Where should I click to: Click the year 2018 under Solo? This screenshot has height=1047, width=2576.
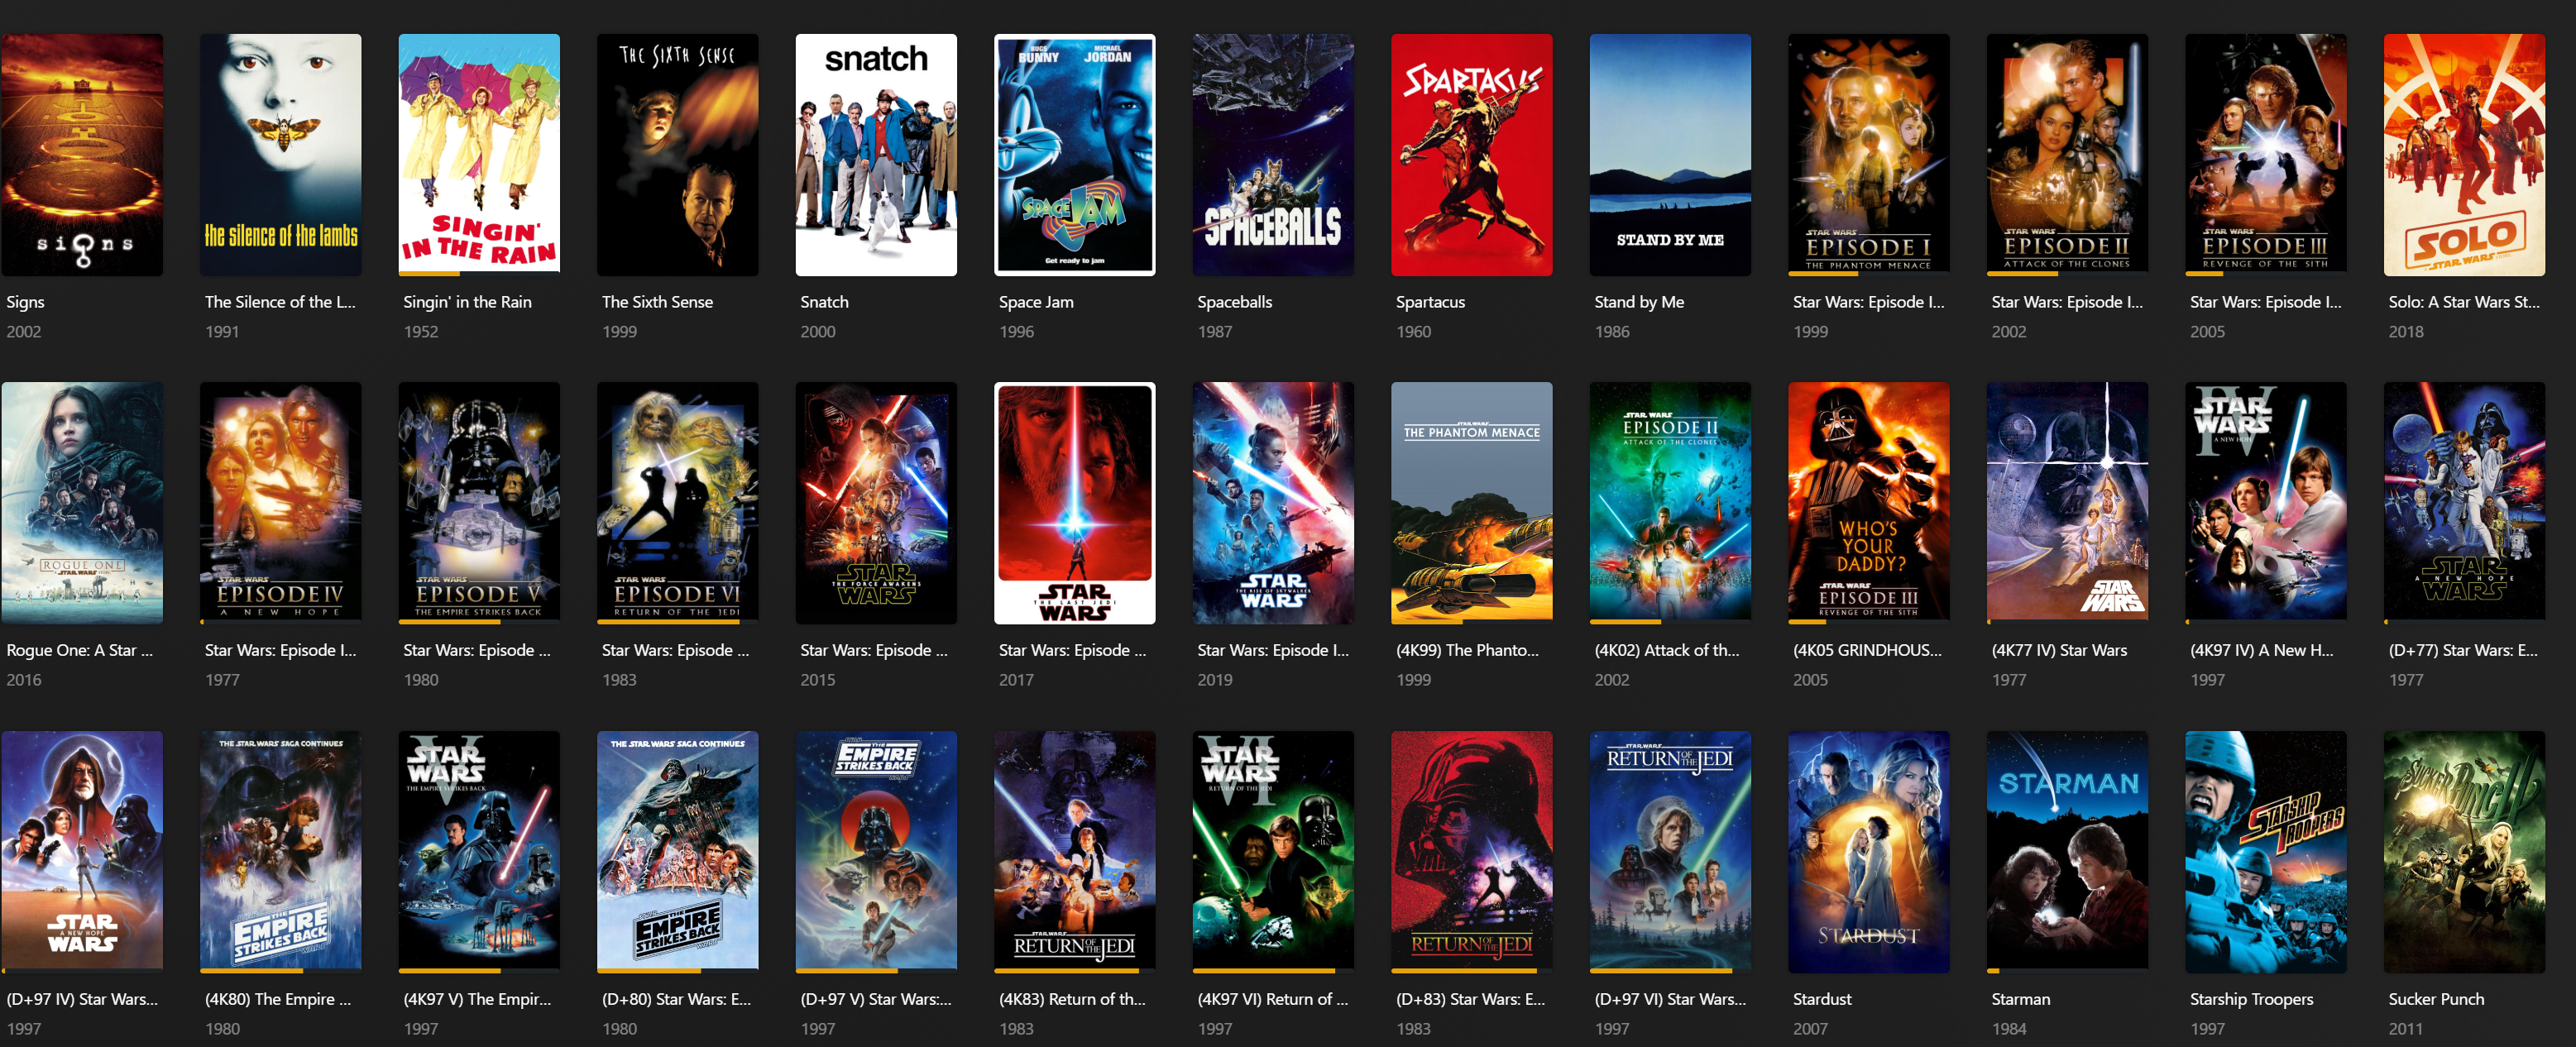(x=2406, y=332)
